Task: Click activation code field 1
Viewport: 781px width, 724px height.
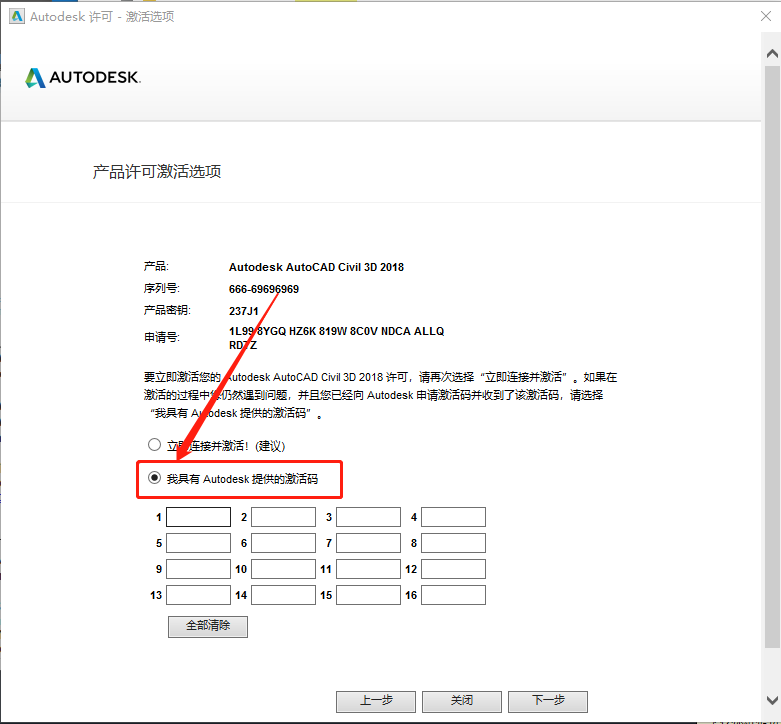Action: coord(198,517)
